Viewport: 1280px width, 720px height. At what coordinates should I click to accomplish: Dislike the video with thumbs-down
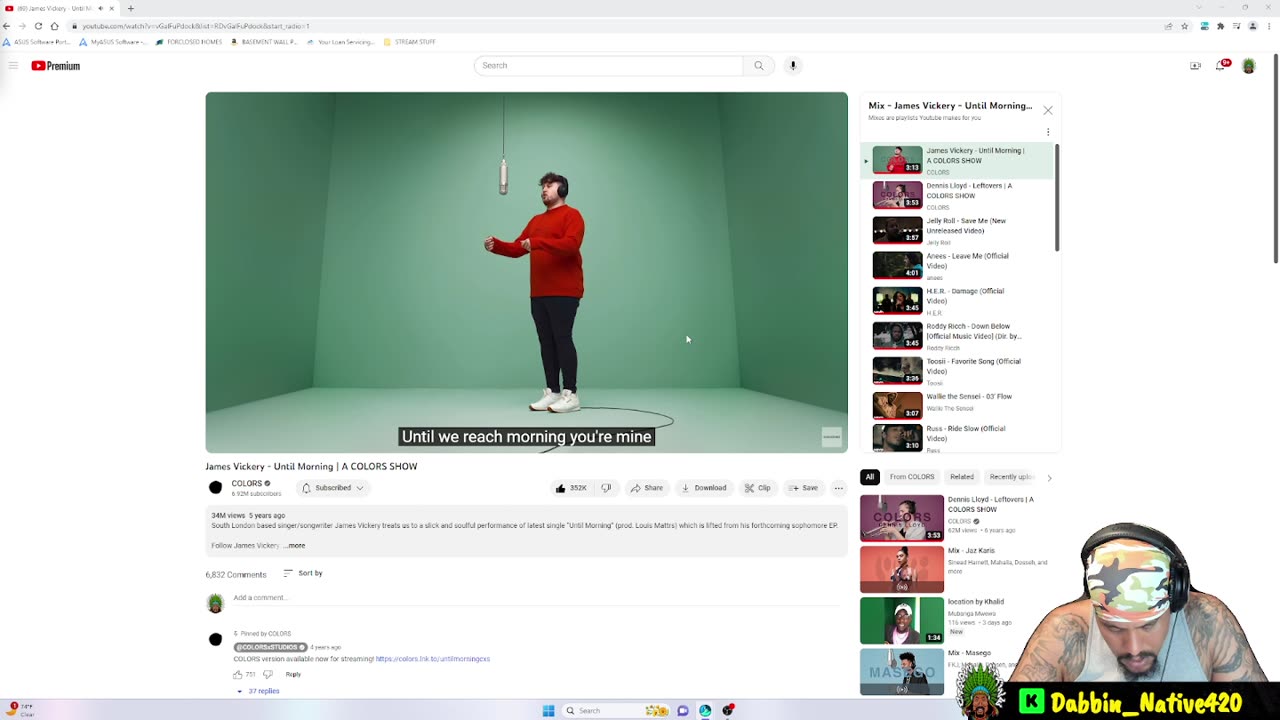coord(606,488)
